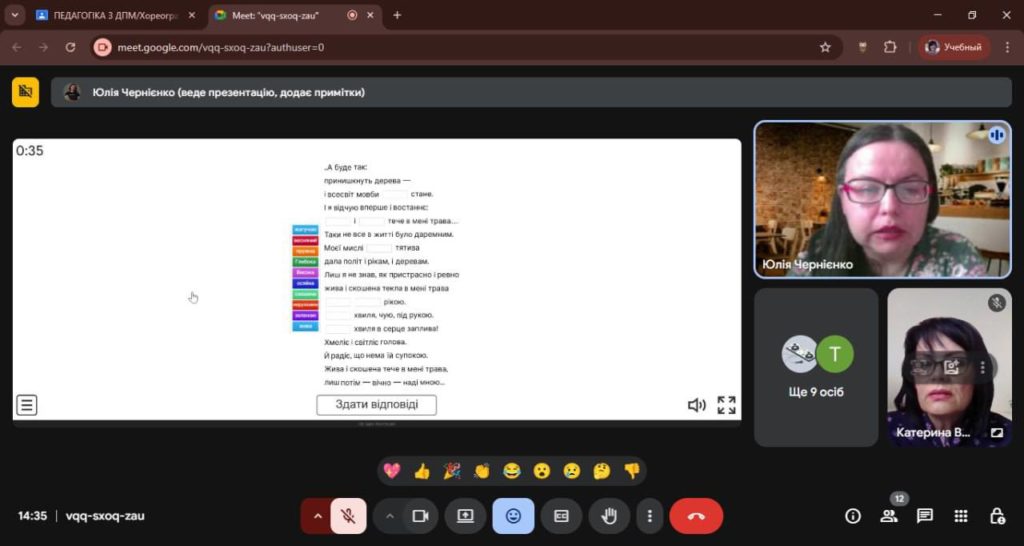Open more options three-dot menu
Image resolution: width=1024 pixels, height=546 pixels.
coord(650,516)
